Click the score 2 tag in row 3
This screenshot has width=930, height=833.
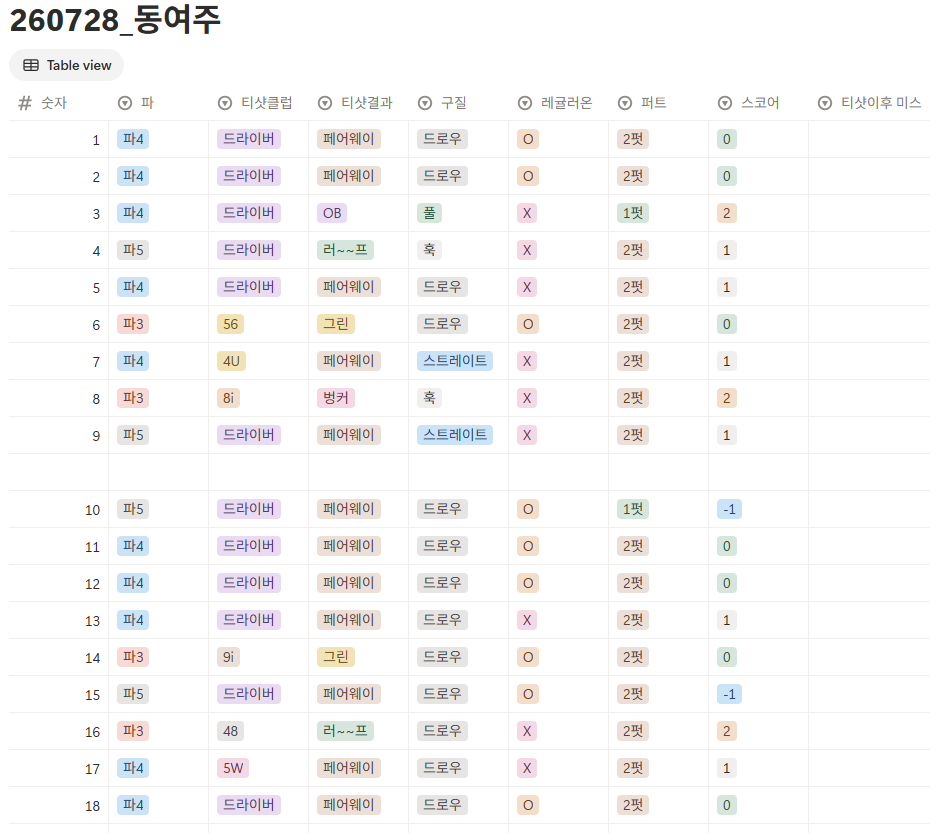pos(727,213)
